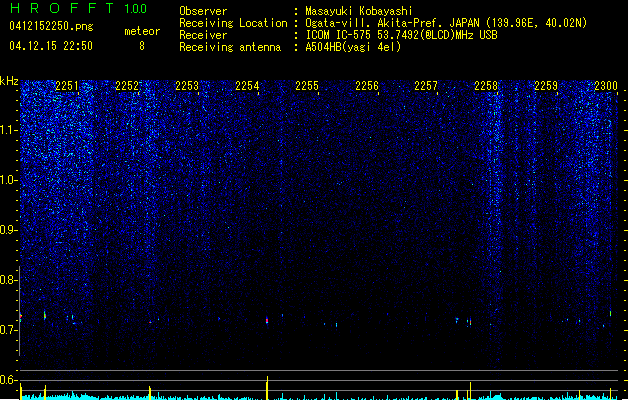
Task: Click the 'Observer' label
Action: 203,11
